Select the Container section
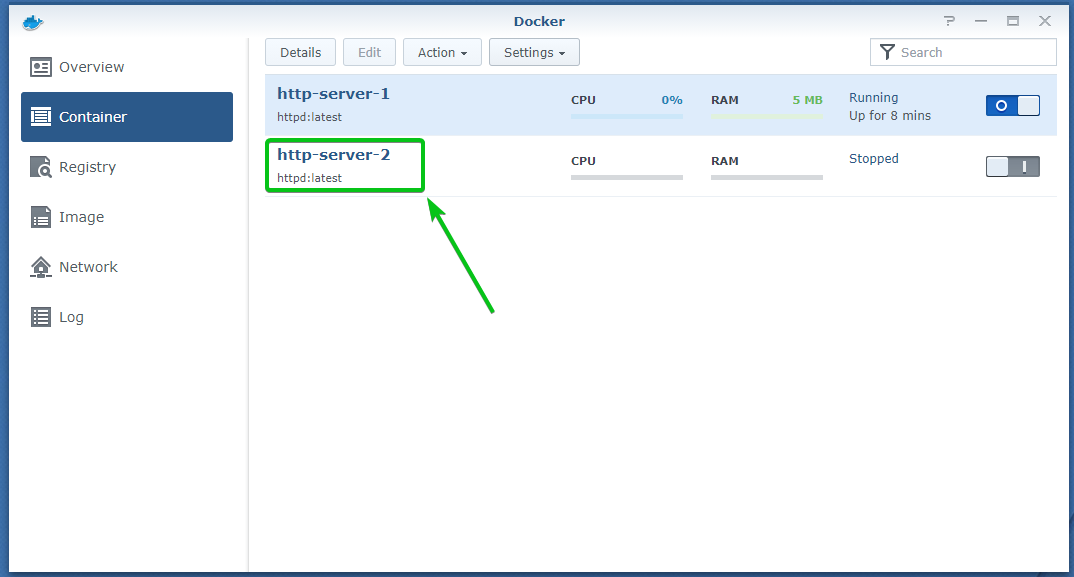Viewport: 1074px width, 577px height. pyautogui.click(x=127, y=117)
